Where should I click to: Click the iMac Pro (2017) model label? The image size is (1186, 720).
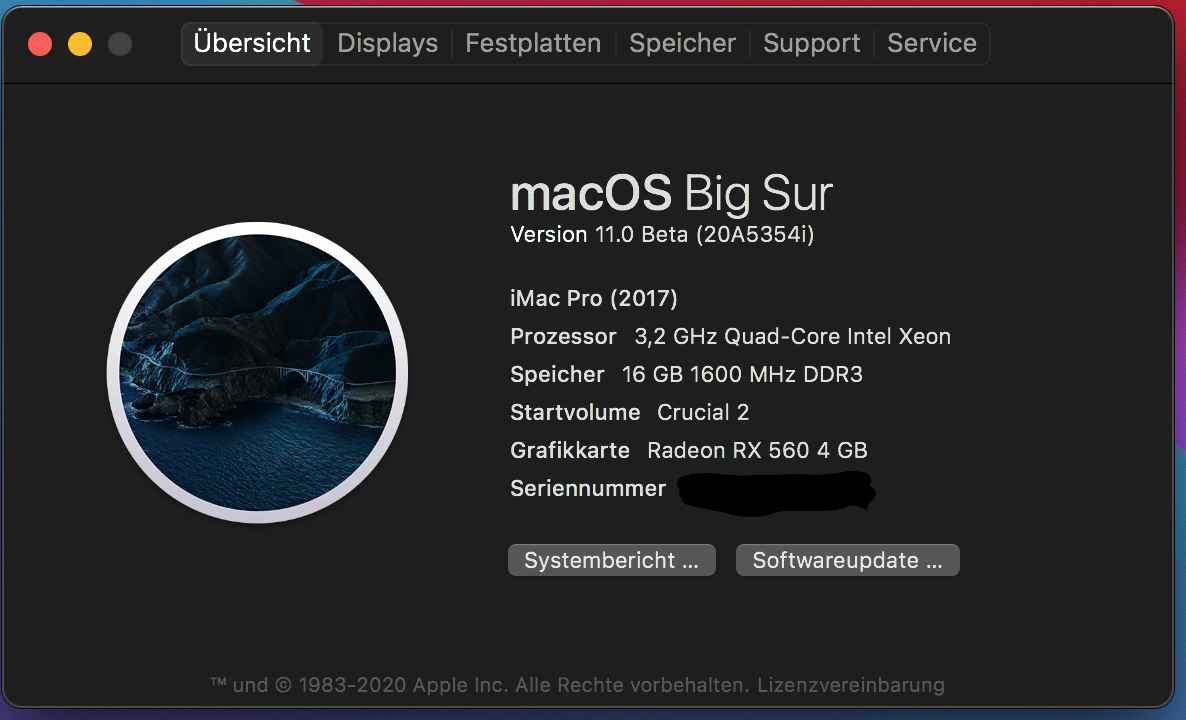click(x=594, y=298)
